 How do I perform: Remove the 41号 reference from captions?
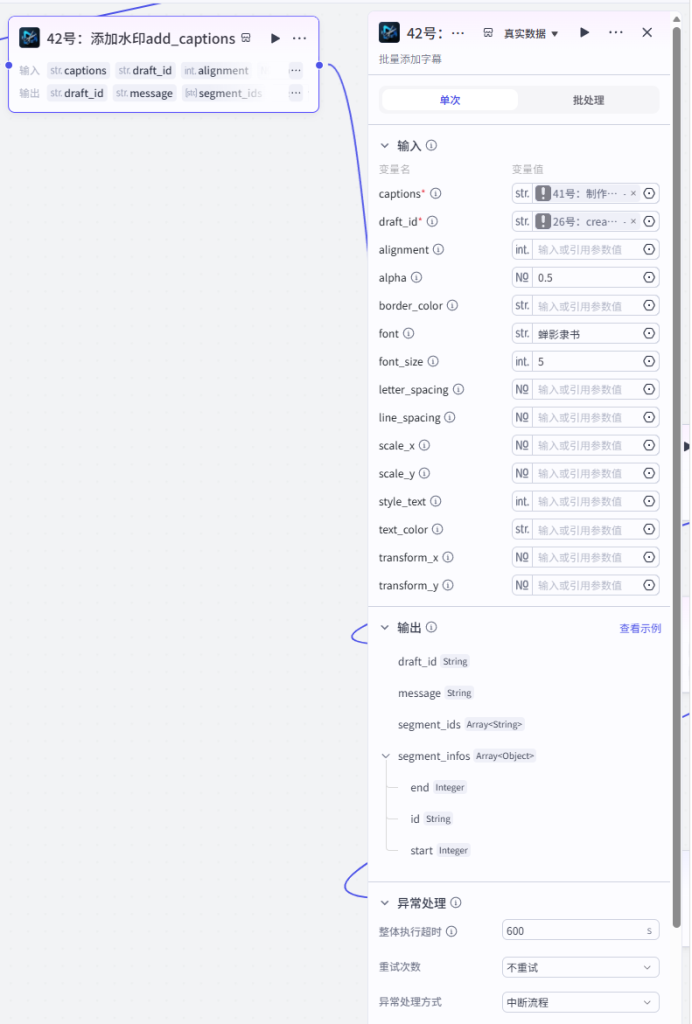(x=633, y=193)
